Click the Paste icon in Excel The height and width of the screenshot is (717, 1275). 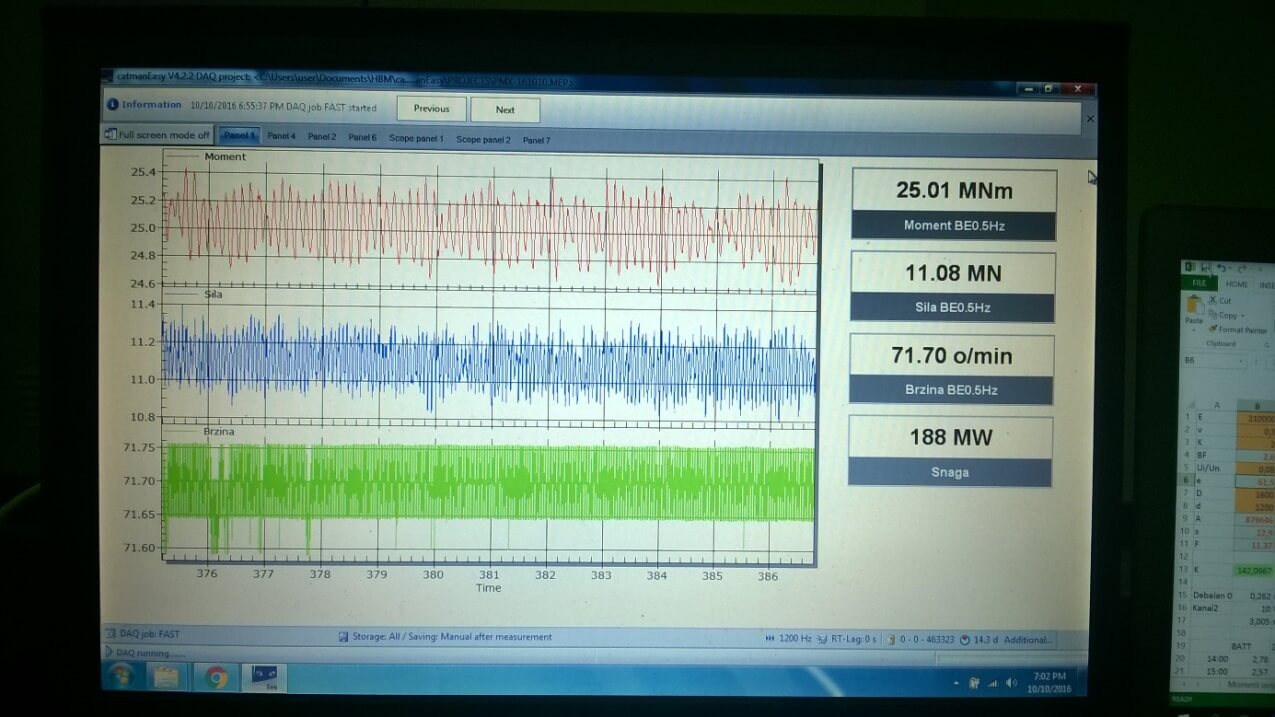click(x=1194, y=308)
